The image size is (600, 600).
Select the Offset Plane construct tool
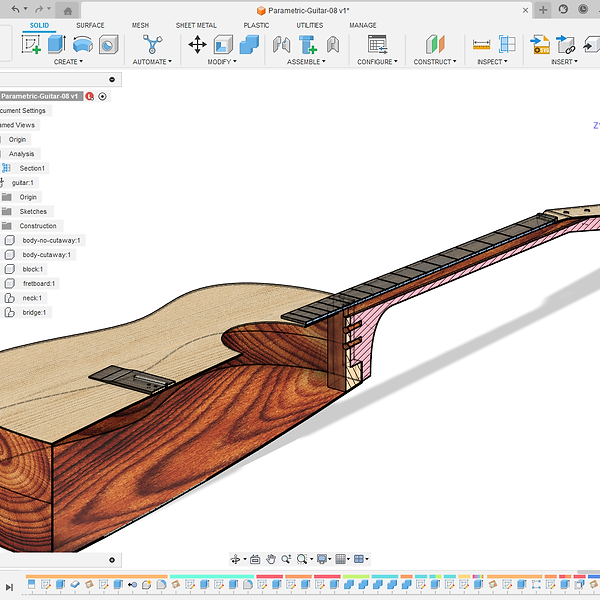pyautogui.click(x=435, y=44)
